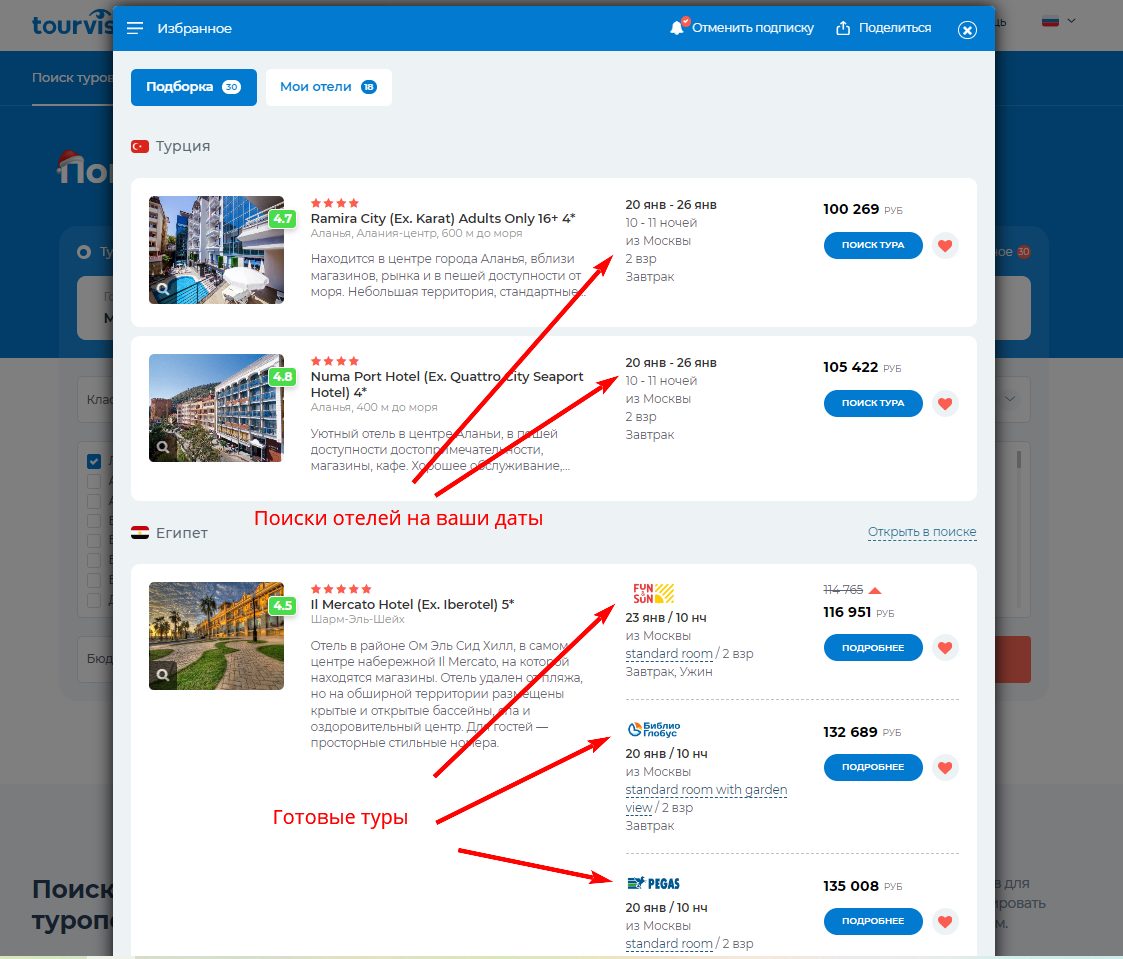Screen dimensions: 1123x959
Task: Zoom photo of Il Mercato Hotel via magnifier
Action: click(163, 675)
